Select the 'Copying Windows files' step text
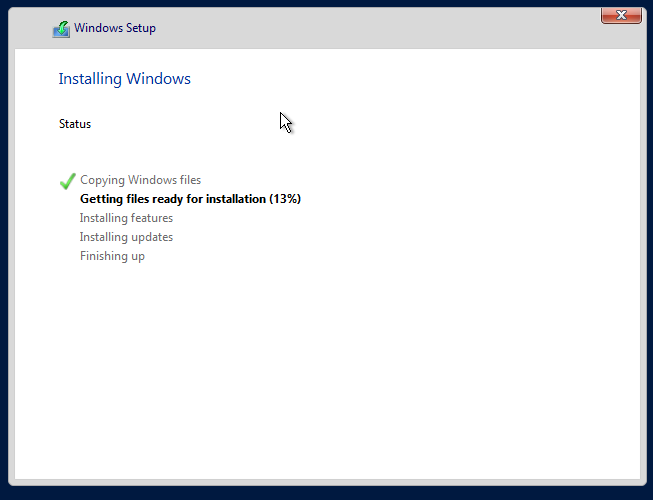 (140, 180)
